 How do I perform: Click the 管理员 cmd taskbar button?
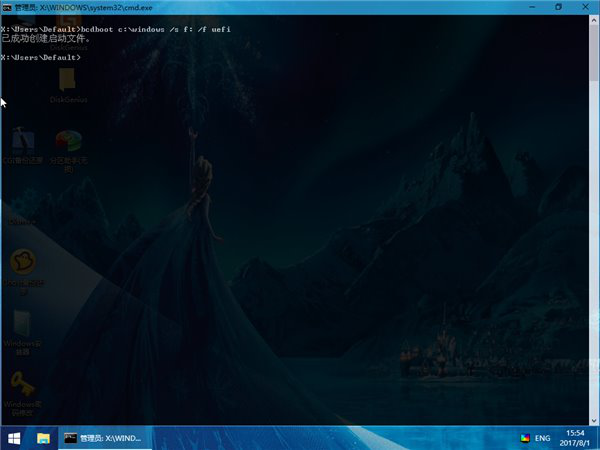100,438
